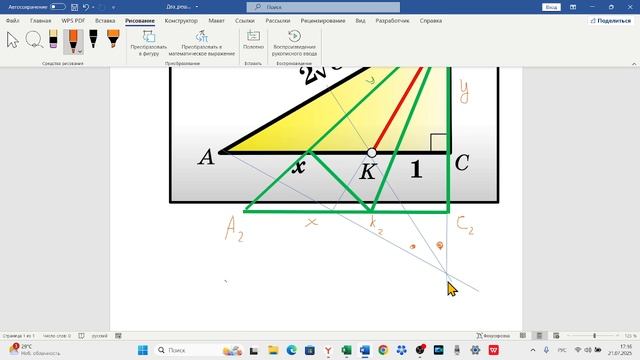This screenshot has width=640, height=360.
Task: Click the macro recording status icon
Action: 118,336
